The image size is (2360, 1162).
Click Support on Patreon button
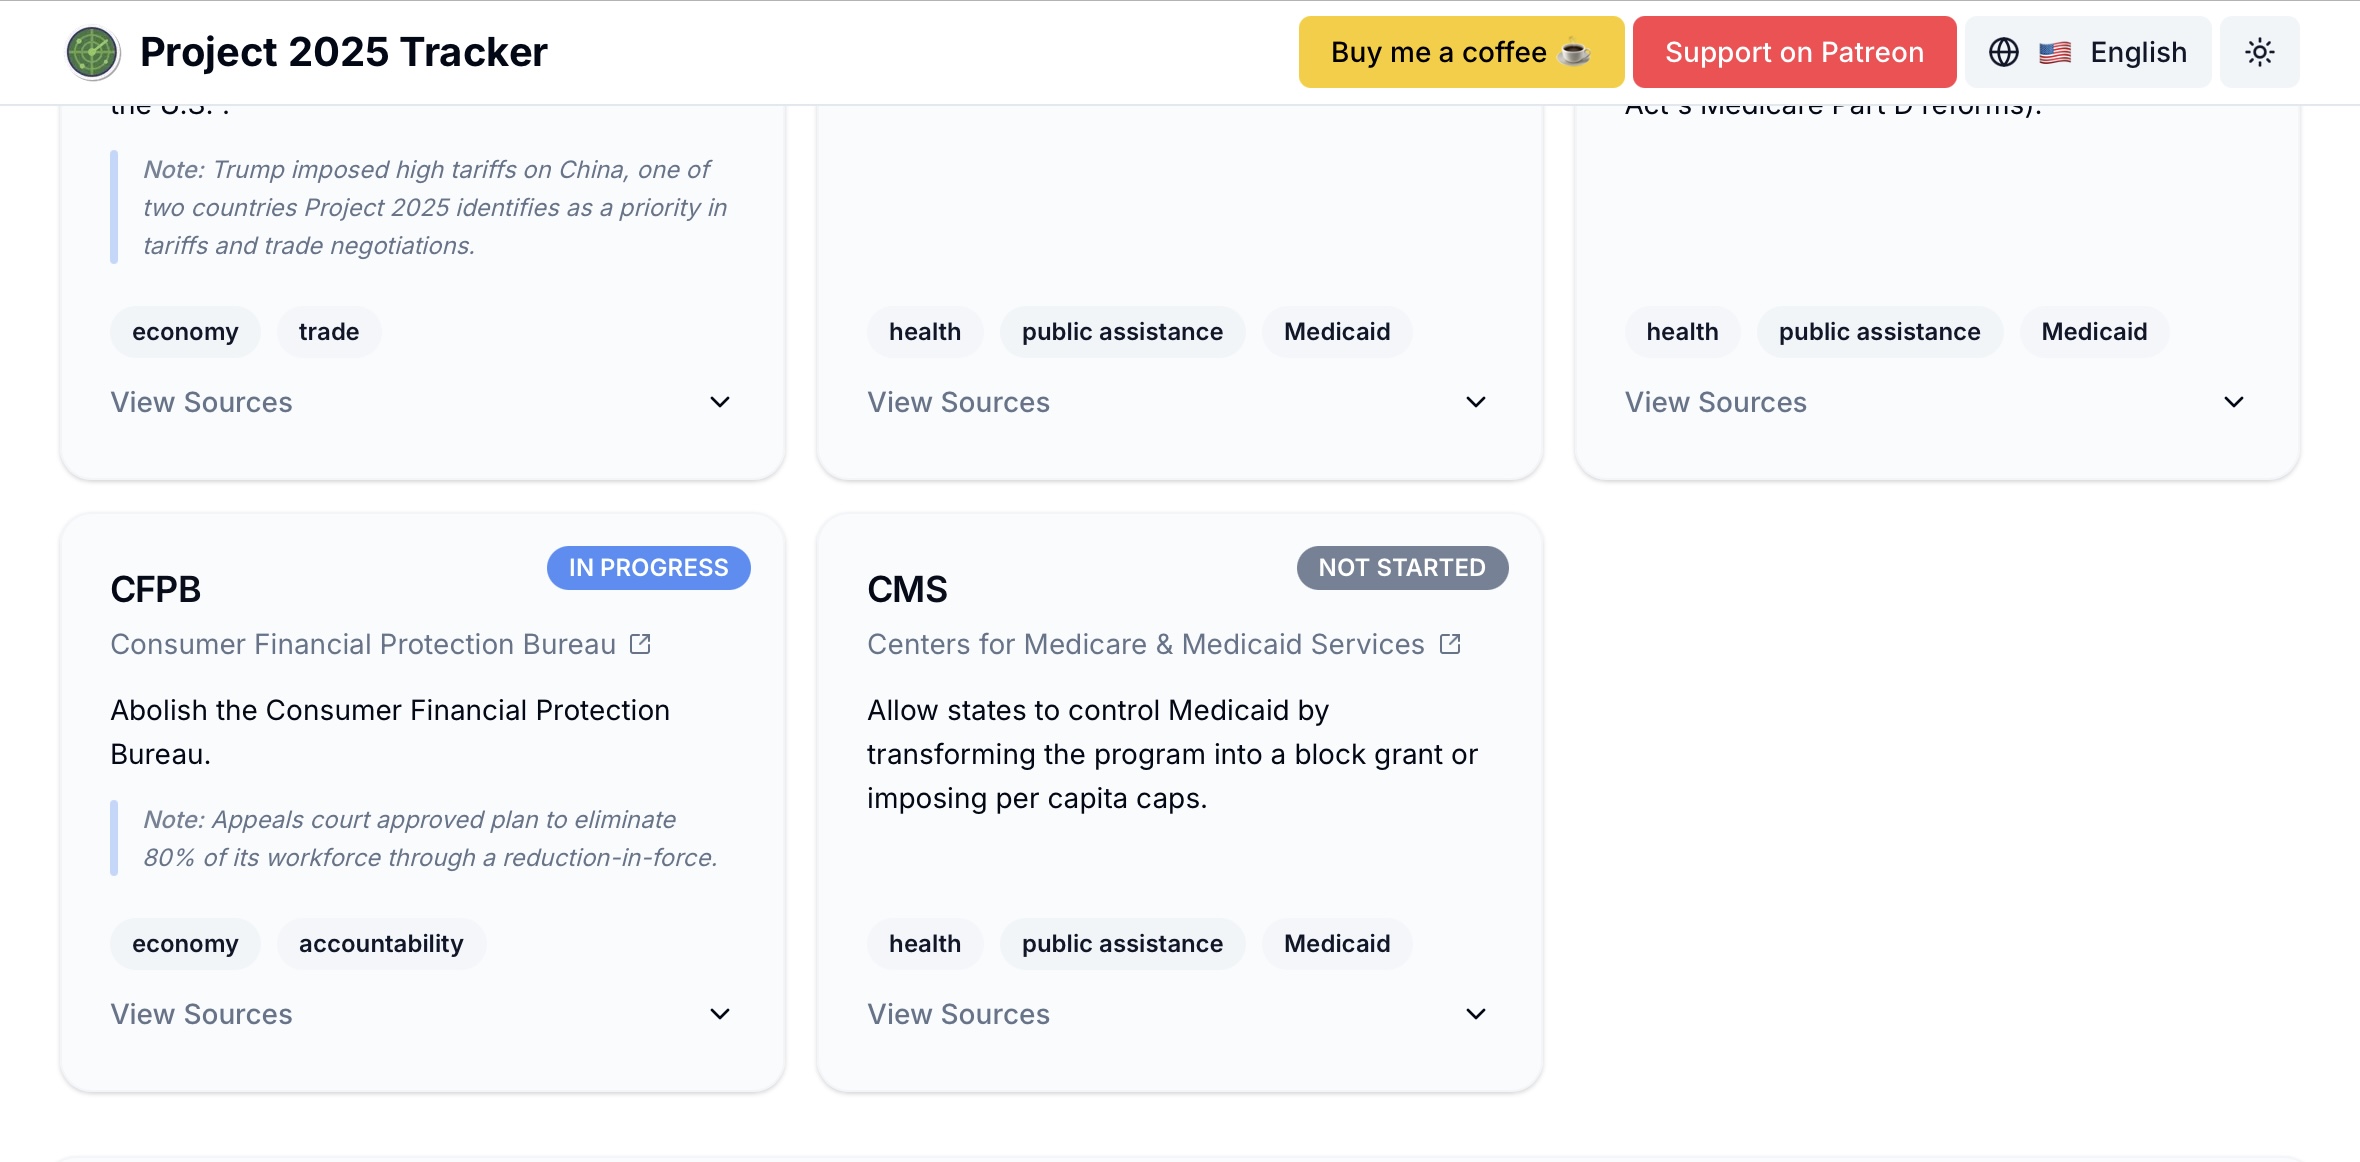1794,52
